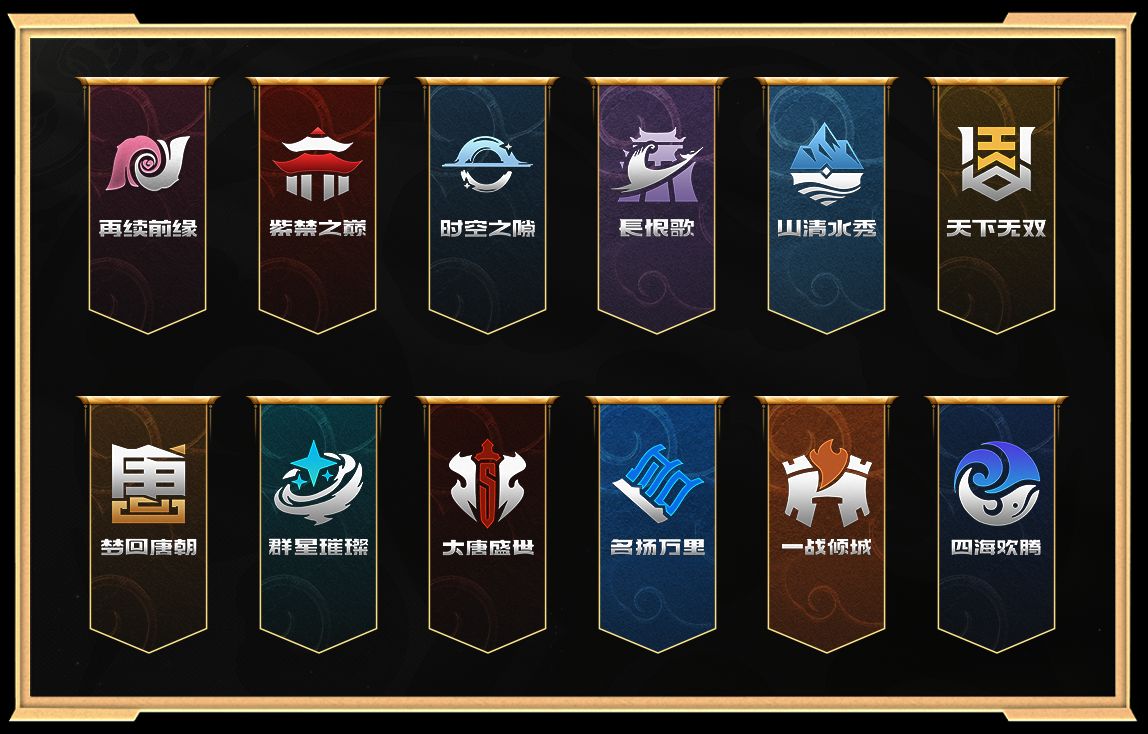
Task: Select the 长恨歌 banner name text
Action: pyautogui.click(x=657, y=228)
